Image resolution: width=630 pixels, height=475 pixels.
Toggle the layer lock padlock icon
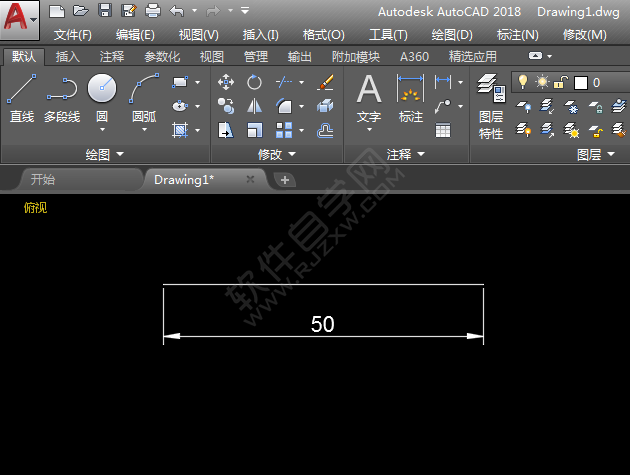561,82
